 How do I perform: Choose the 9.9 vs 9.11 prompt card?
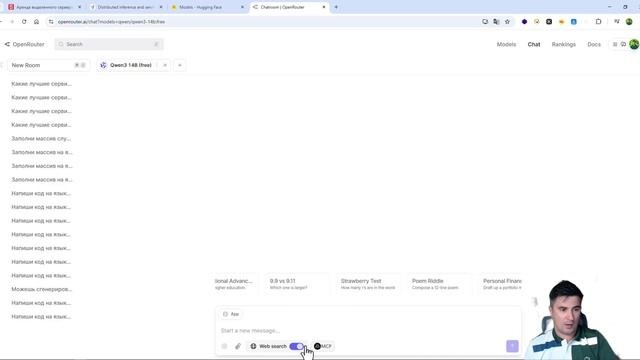click(297, 284)
